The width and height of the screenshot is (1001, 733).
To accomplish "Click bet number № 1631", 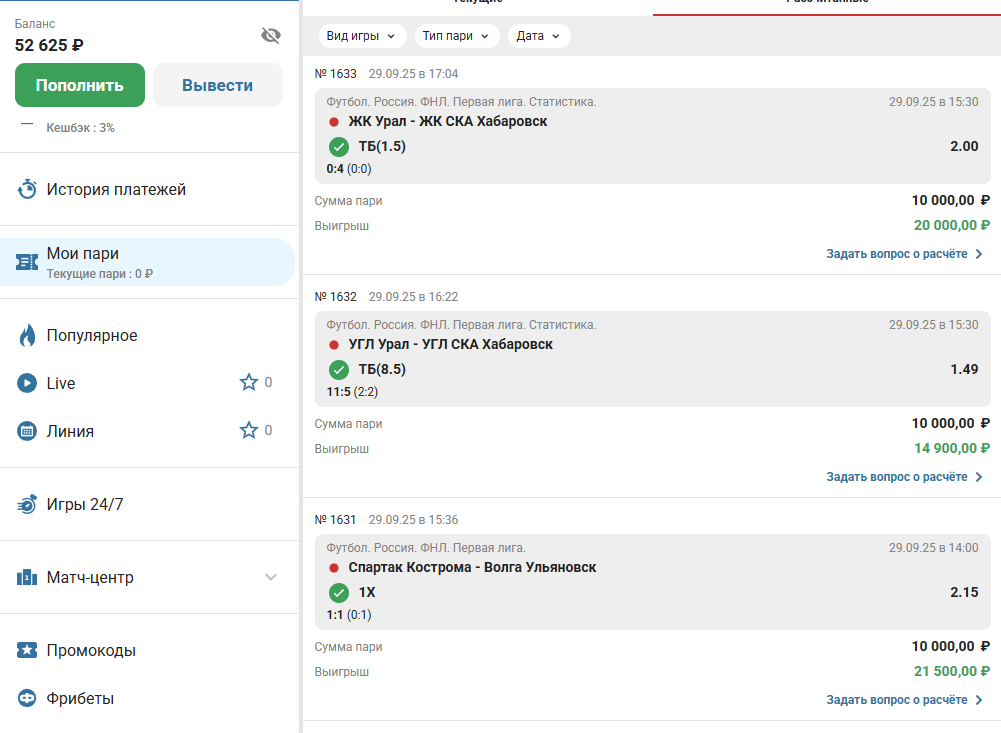I will [335, 519].
